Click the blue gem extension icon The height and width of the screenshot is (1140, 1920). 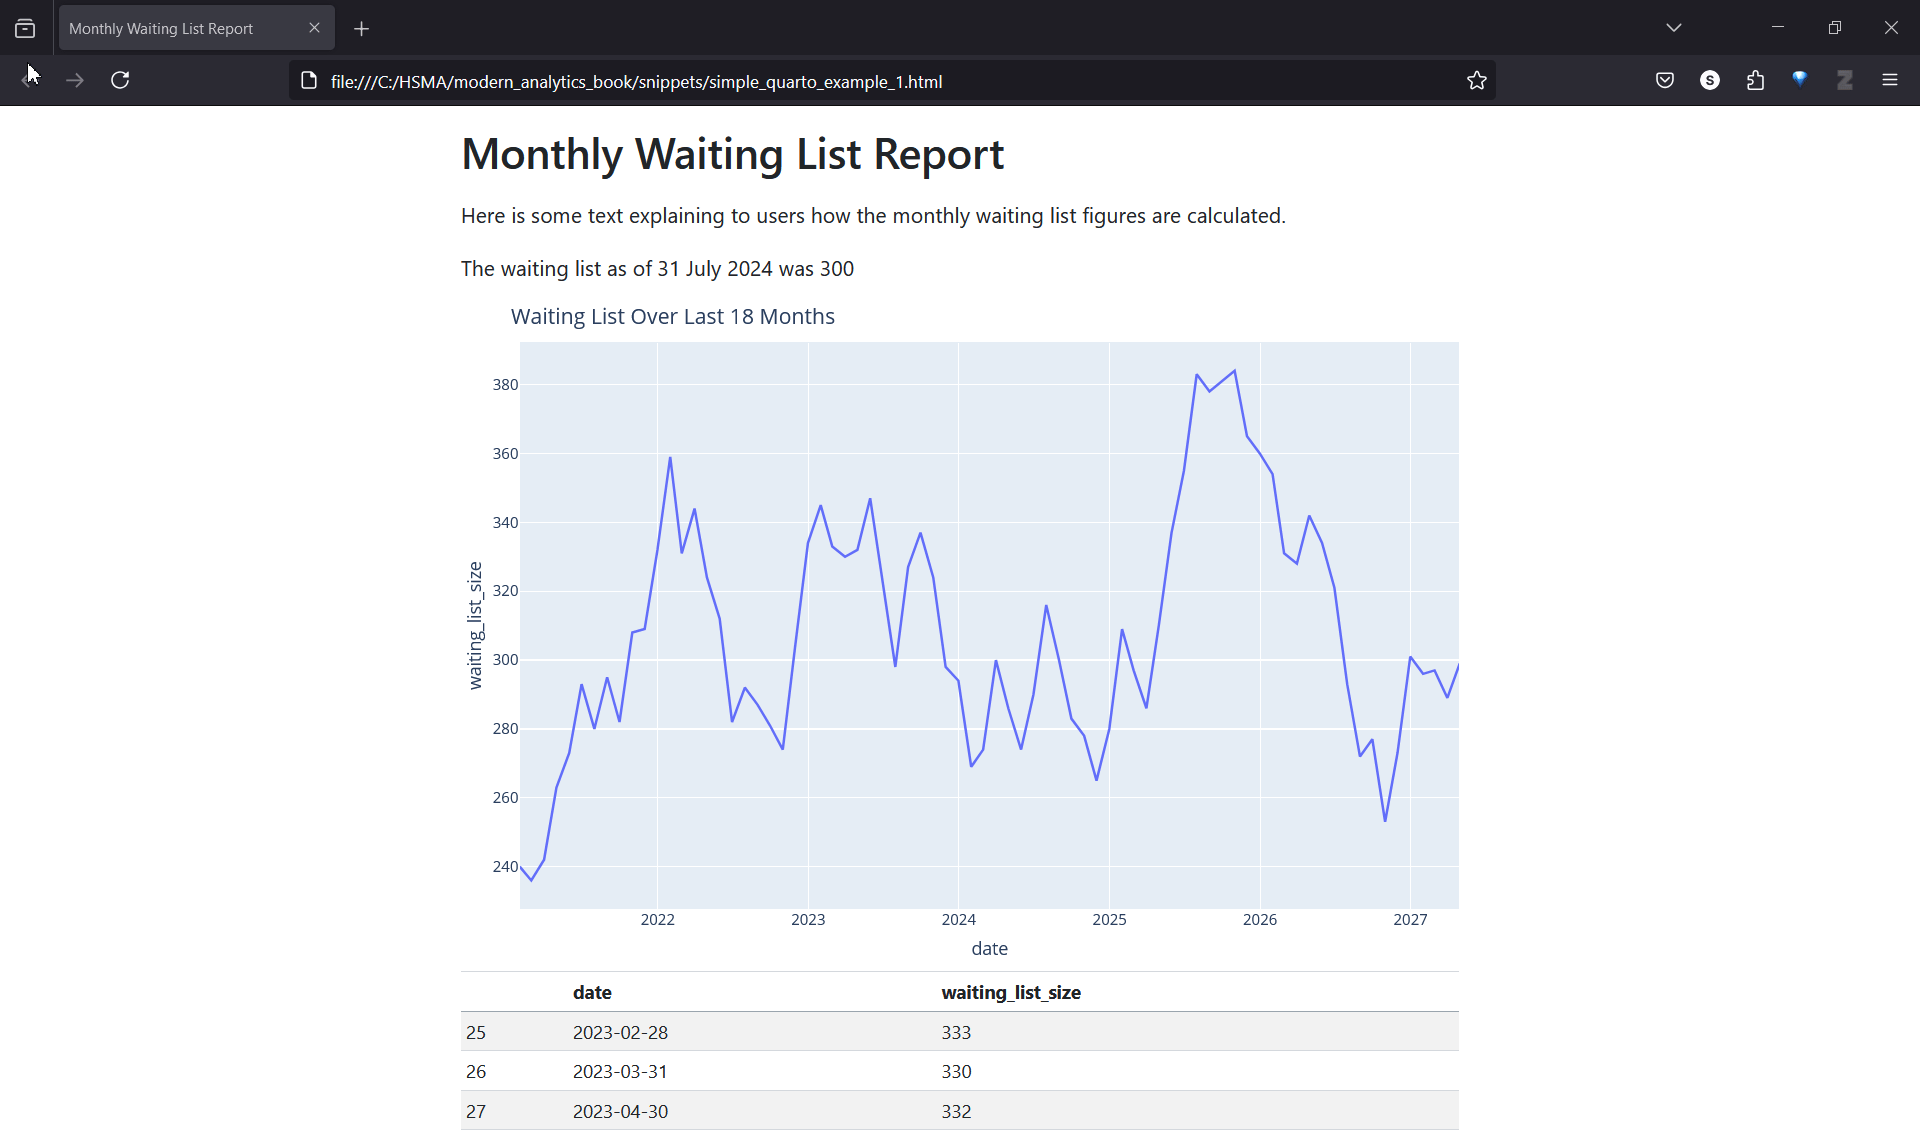pyautogui.click(x=1800, y=79)
